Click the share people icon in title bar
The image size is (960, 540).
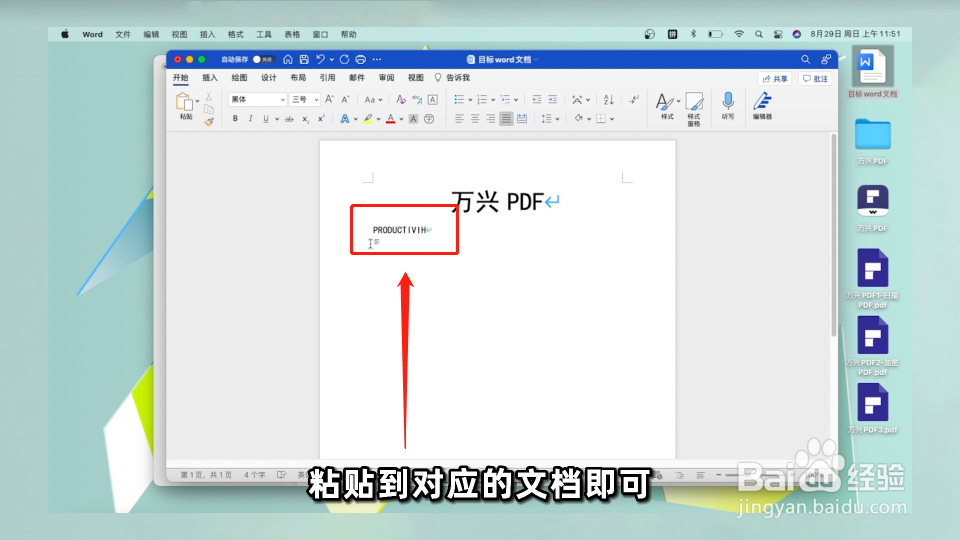click(x=826, y=59)
